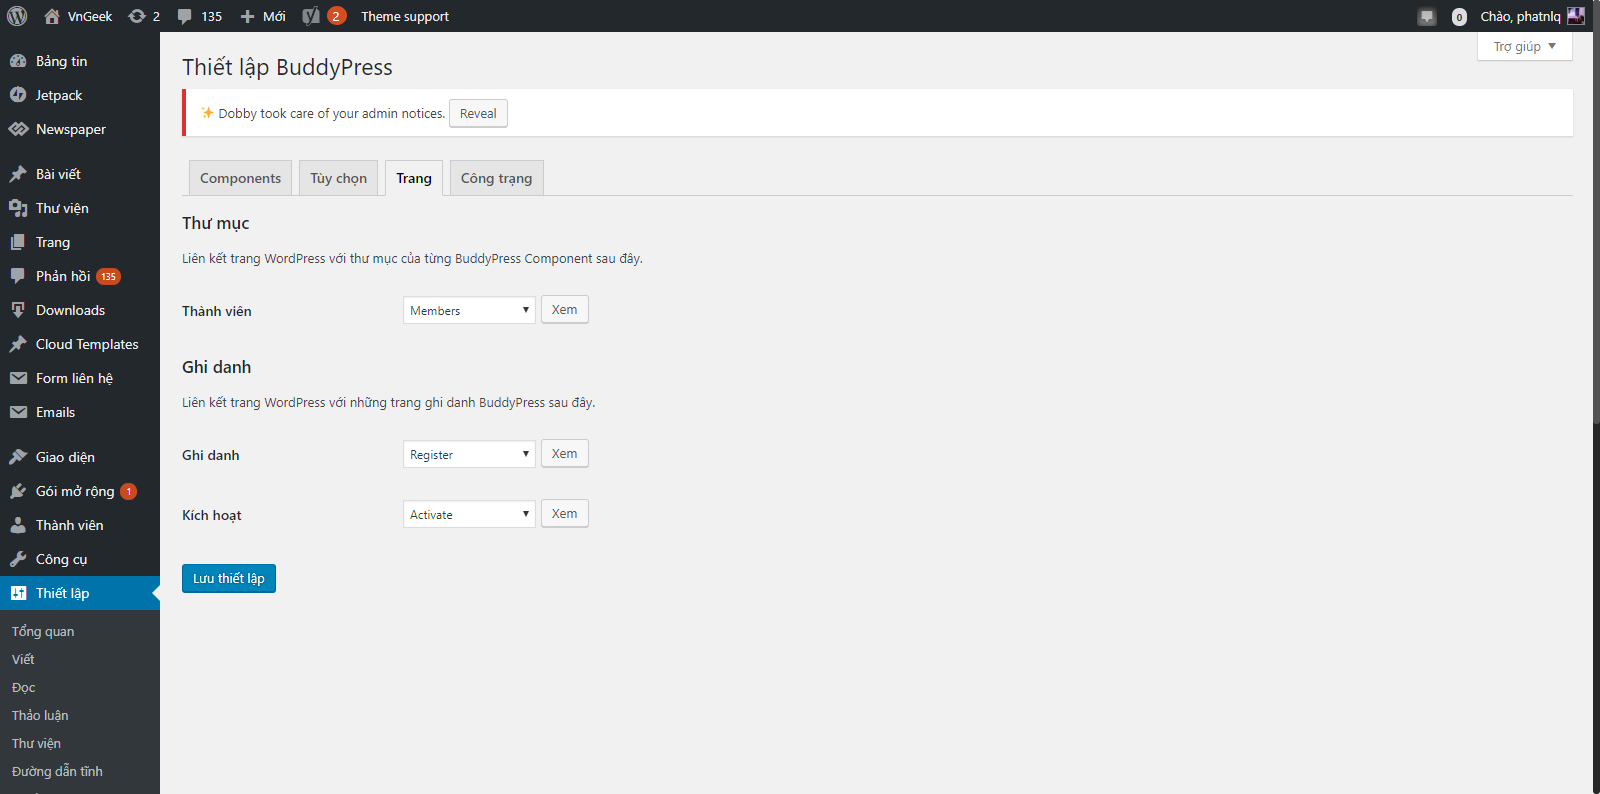The image size is (1600, 794).
Task: View the Activate page with Xem
Action: click(x=564, y=513)
